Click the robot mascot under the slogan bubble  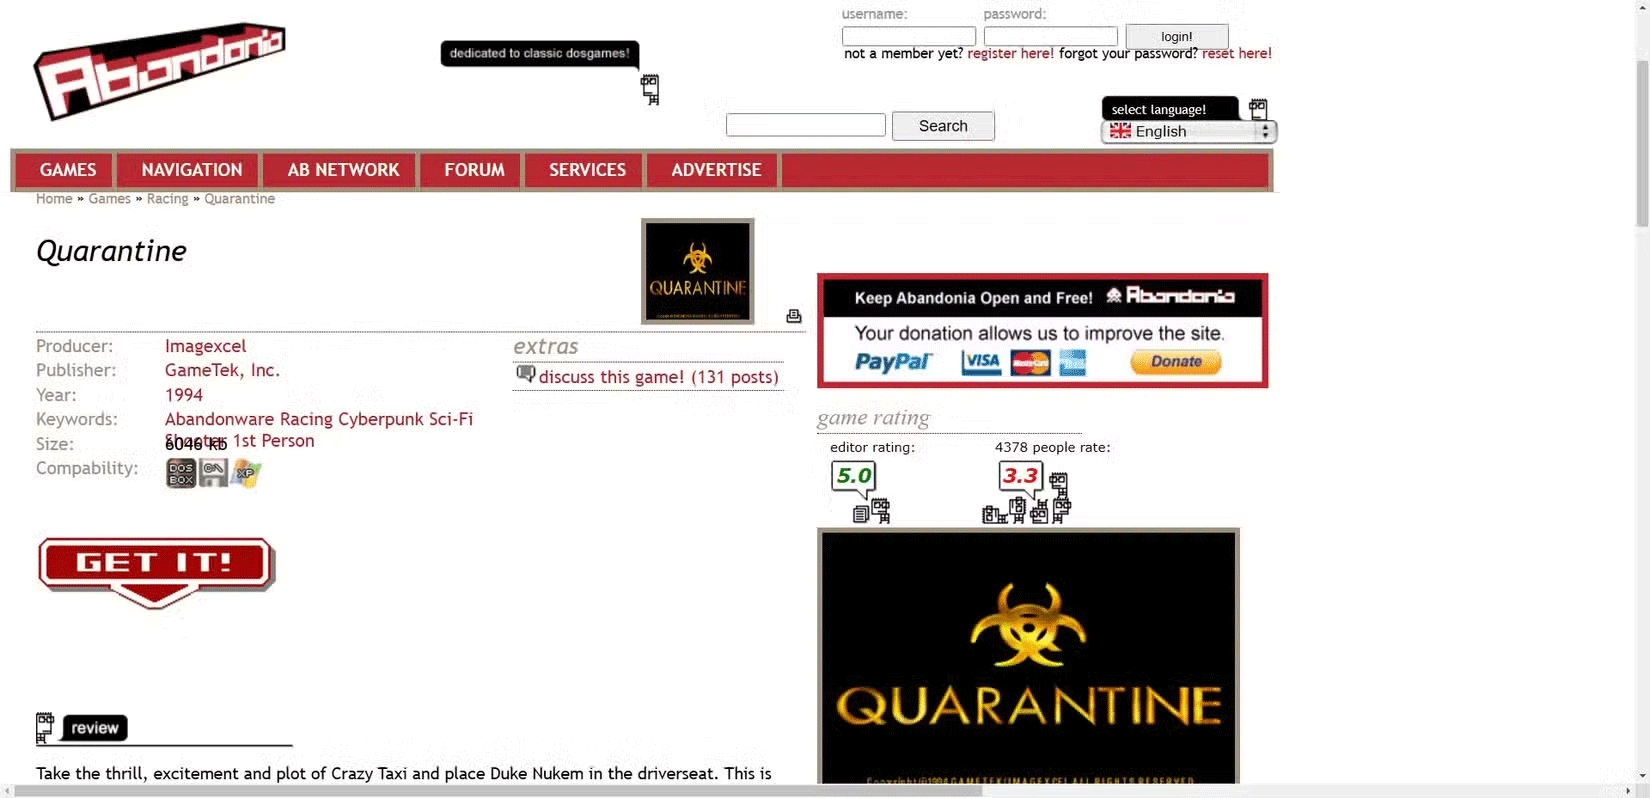click(650, 89)
